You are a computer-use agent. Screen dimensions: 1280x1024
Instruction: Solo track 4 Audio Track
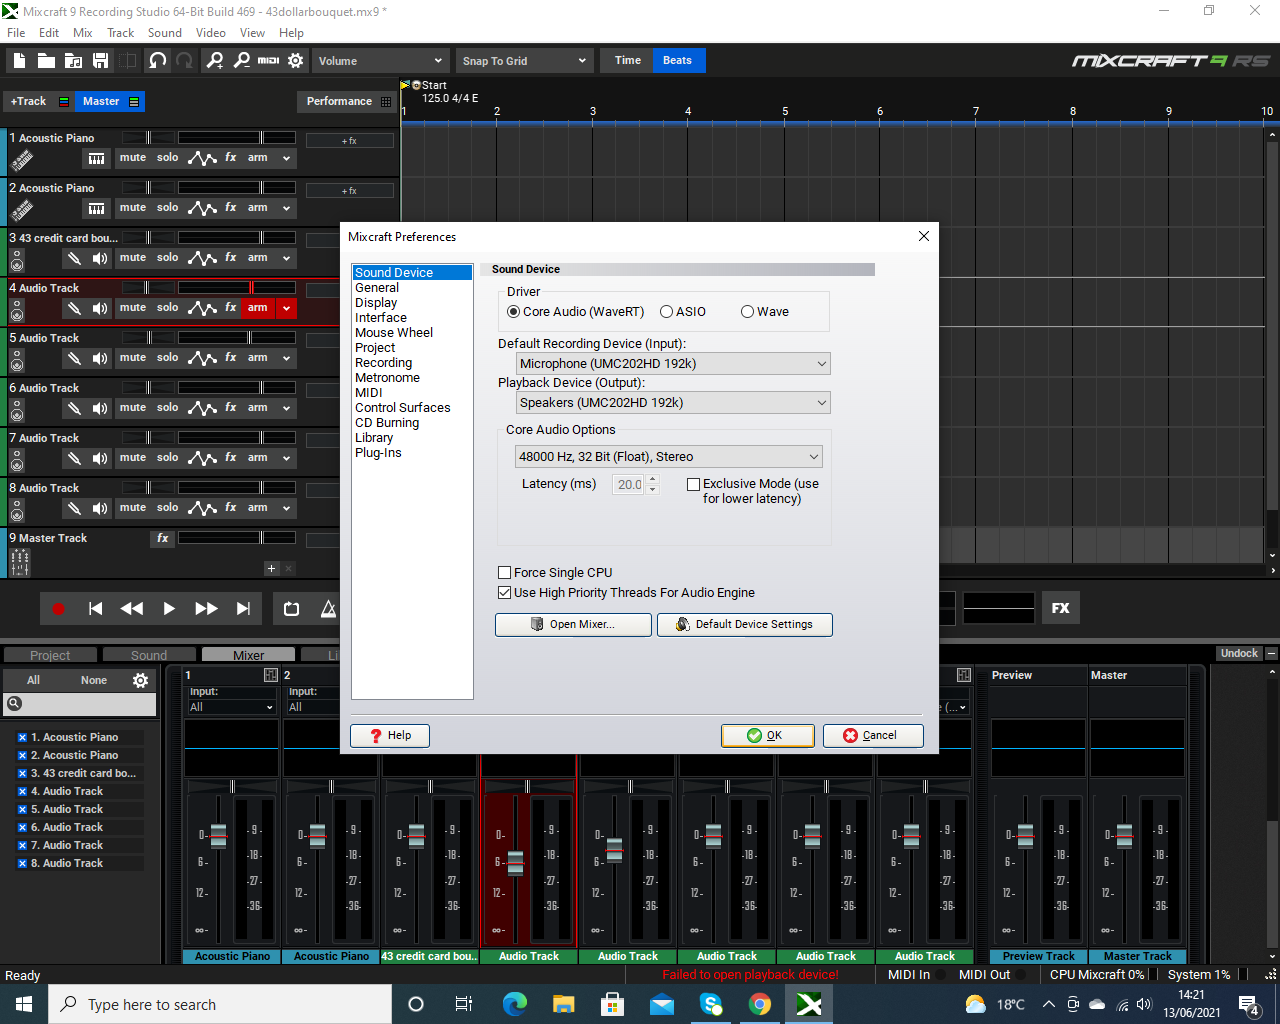(x=168, y=308)
